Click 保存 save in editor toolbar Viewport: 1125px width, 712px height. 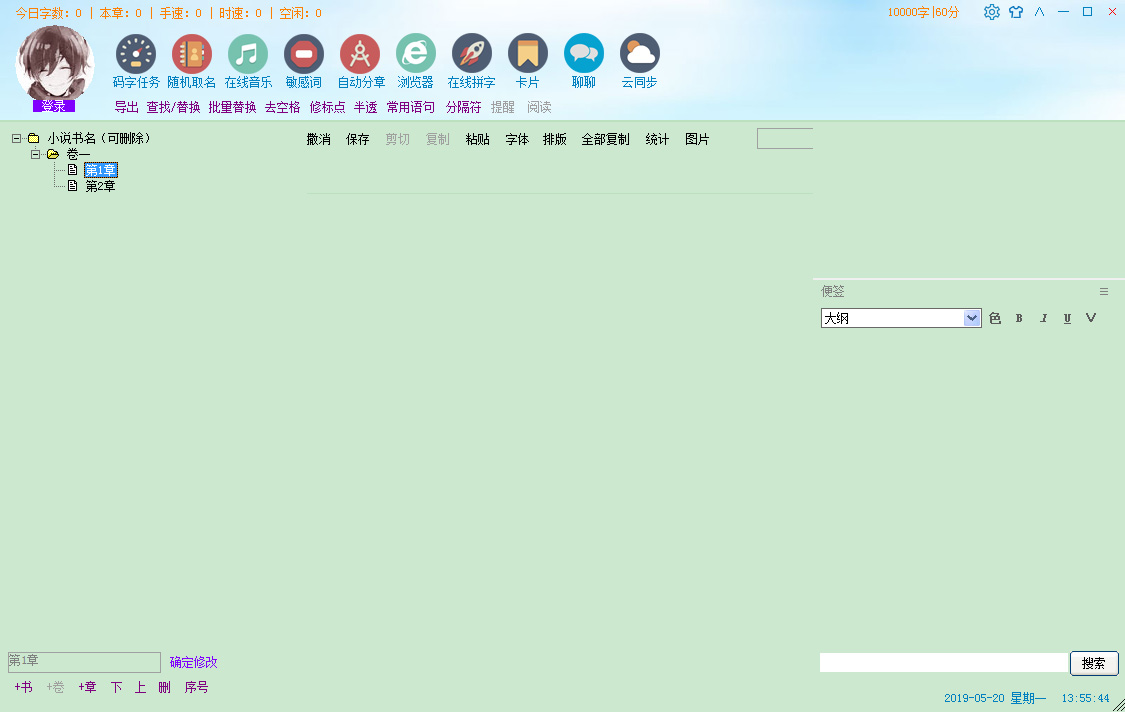coord(357,139)
